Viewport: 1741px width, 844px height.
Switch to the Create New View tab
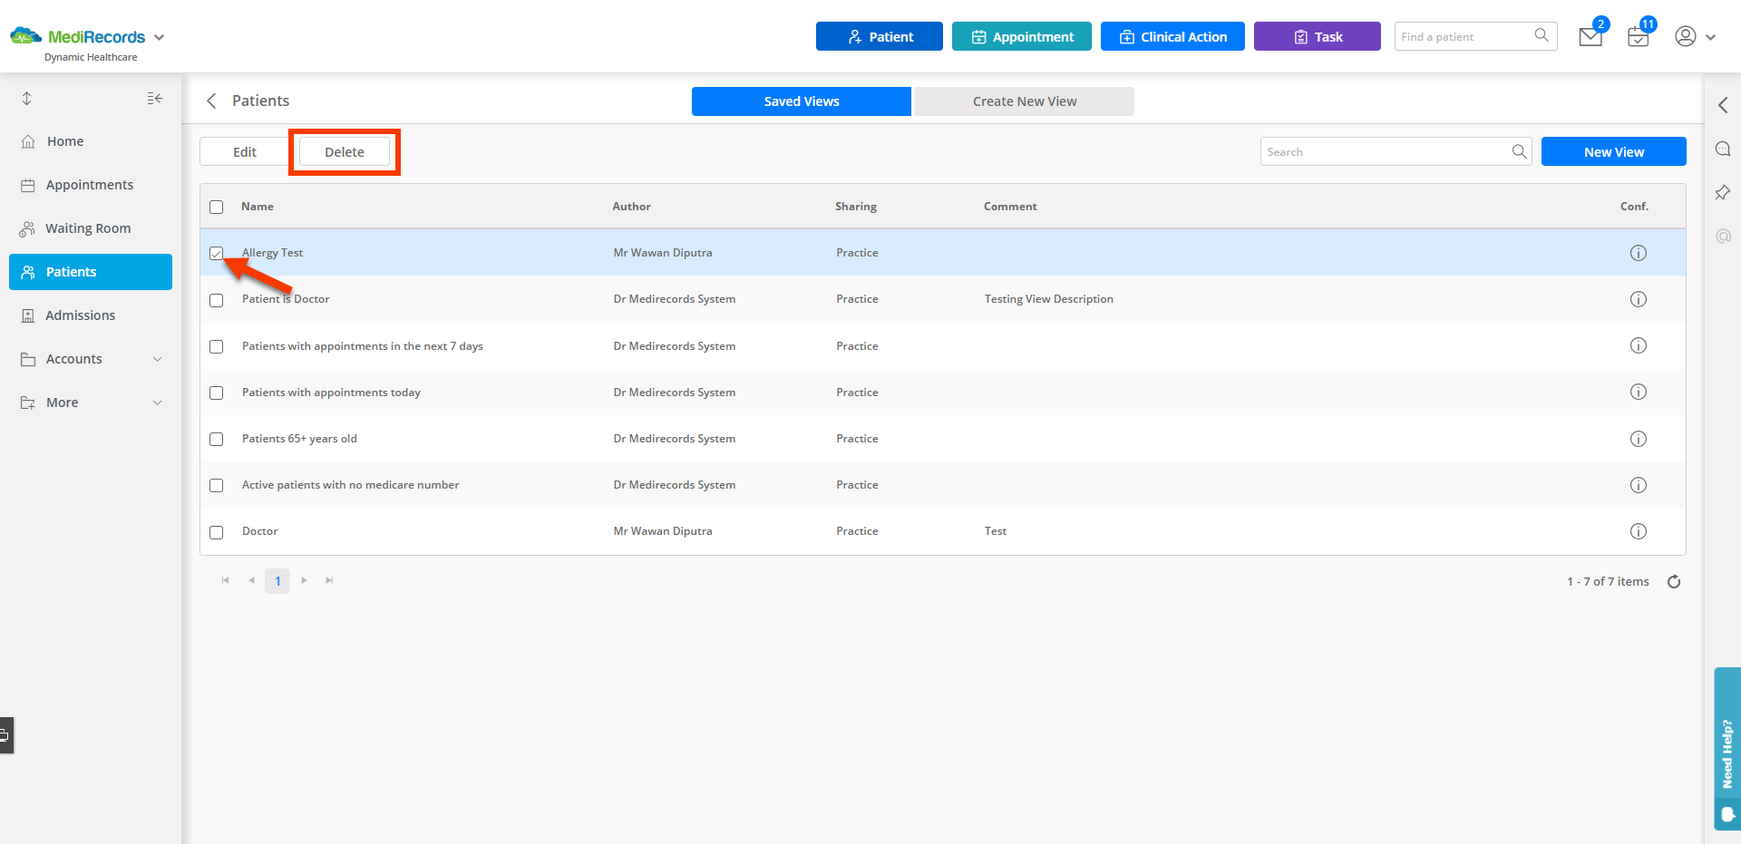point(1024,101)
